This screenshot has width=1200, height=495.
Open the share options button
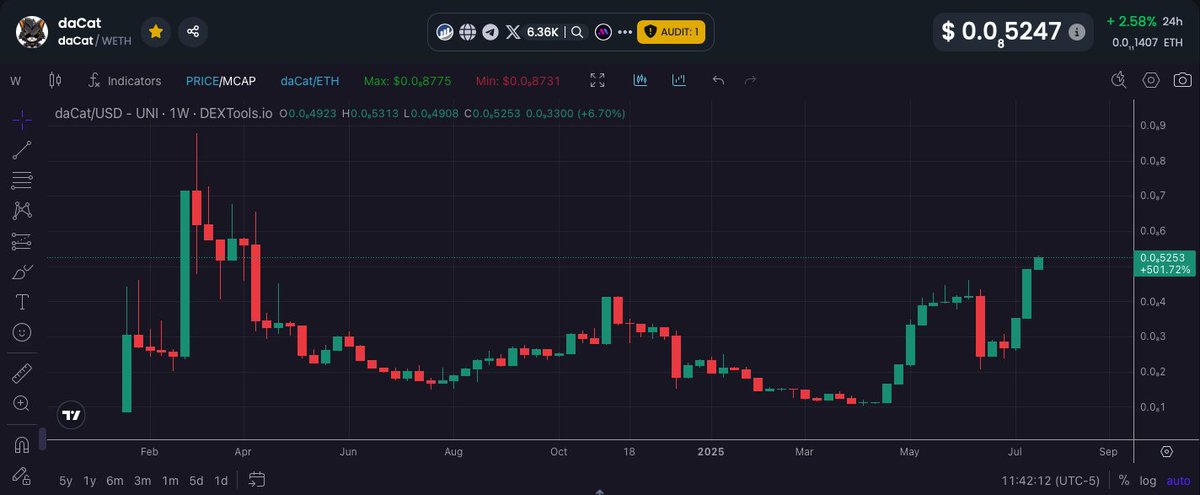point(193,32)
